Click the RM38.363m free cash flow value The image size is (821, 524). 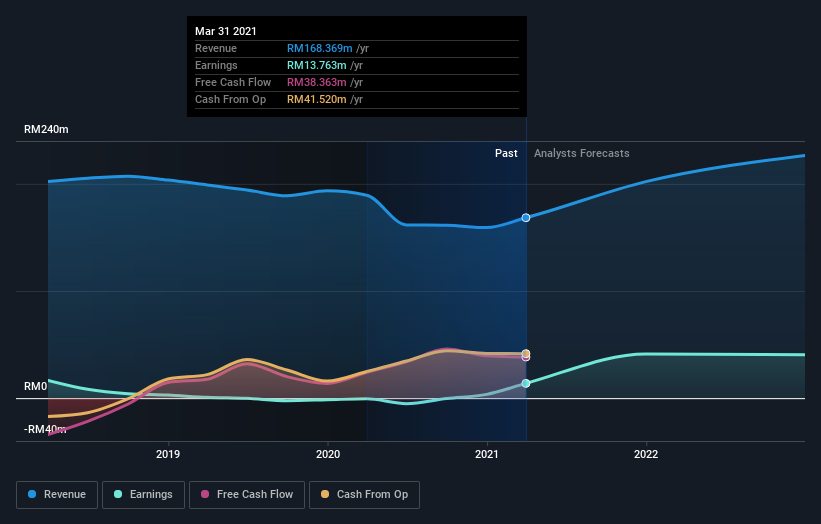click(x=317, y=82)
